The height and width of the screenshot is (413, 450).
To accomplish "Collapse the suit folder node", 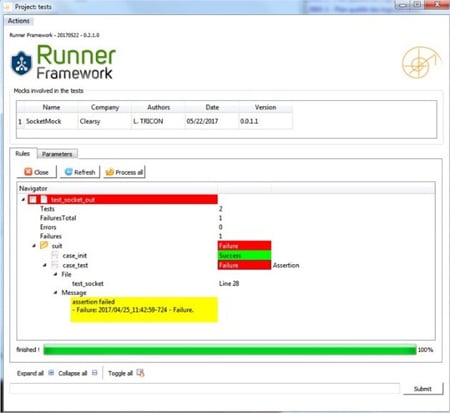I will pos(34,246).
